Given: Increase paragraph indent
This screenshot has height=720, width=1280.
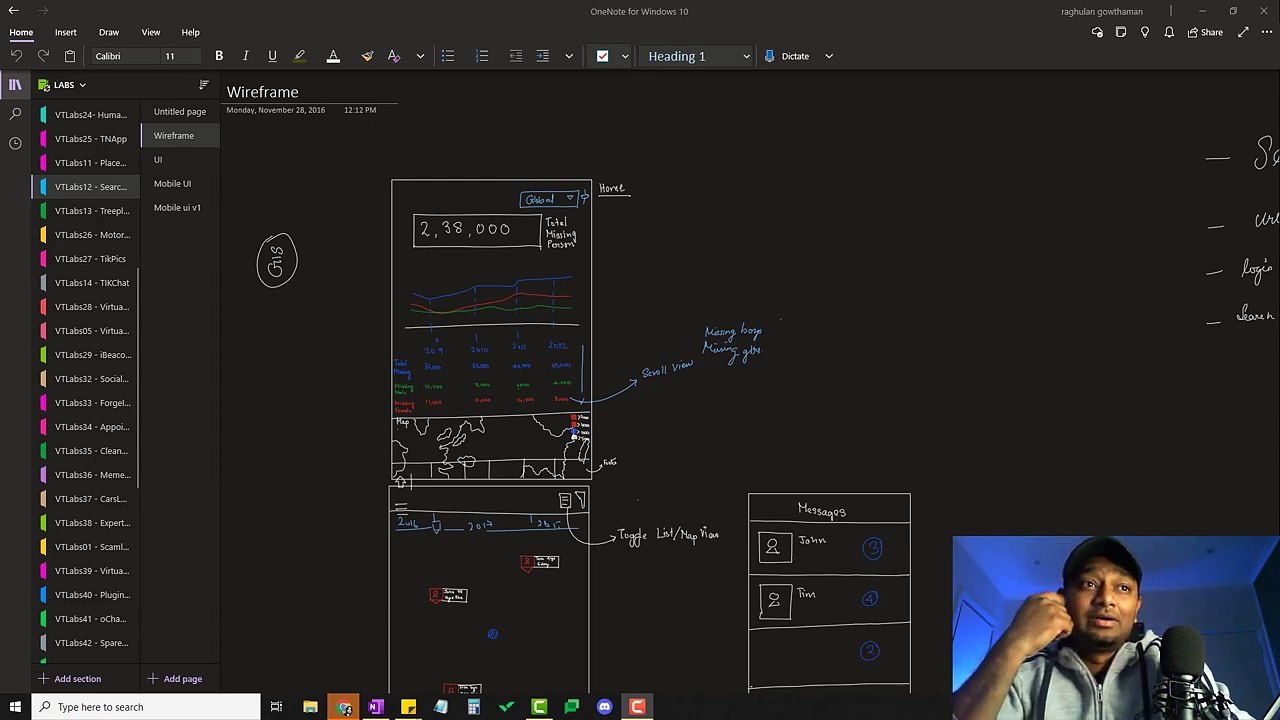Looking at the screenshot, I should (x=543, y=56).
